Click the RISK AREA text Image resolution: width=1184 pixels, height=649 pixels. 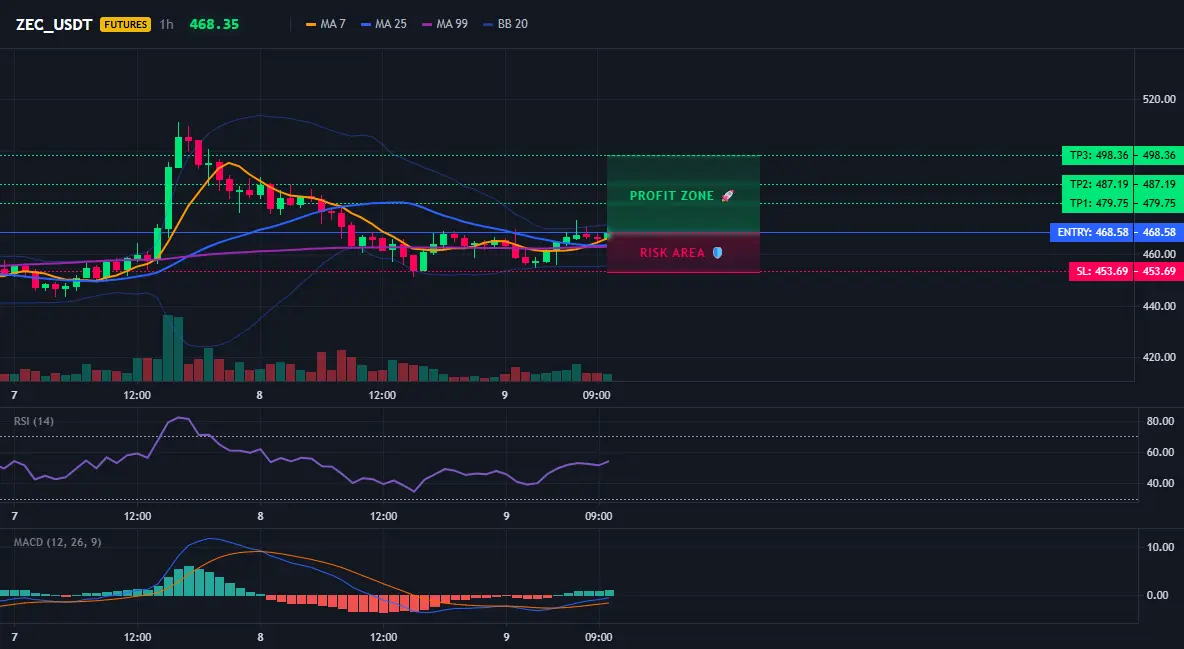[x=672, y=253]
